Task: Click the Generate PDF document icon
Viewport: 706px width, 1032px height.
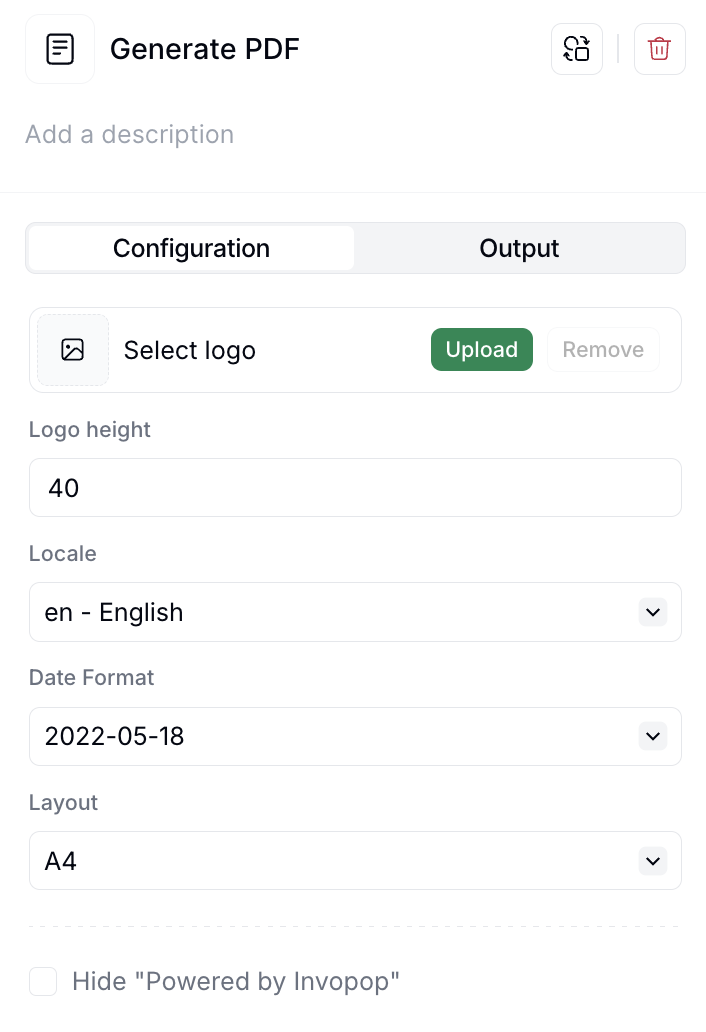Action: click(59, 48)
